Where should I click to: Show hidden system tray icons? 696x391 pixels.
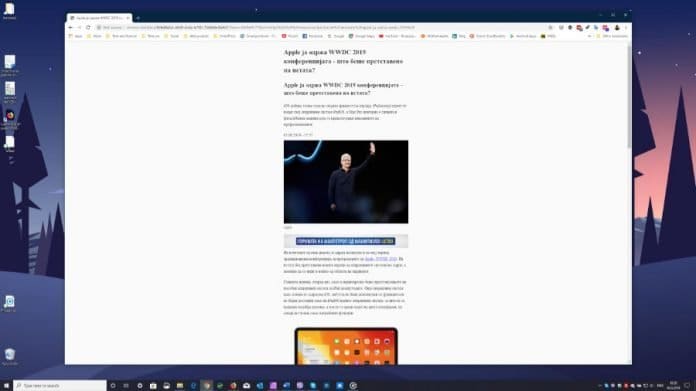click(600, 386)
